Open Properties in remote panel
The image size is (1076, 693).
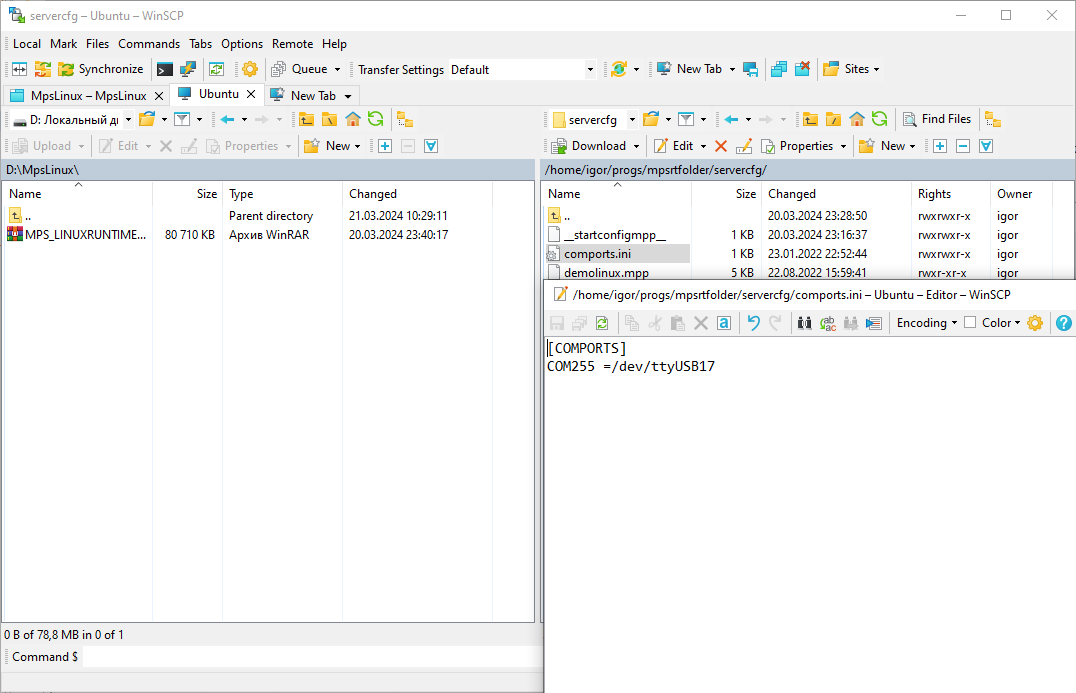(x=796, y=146)
